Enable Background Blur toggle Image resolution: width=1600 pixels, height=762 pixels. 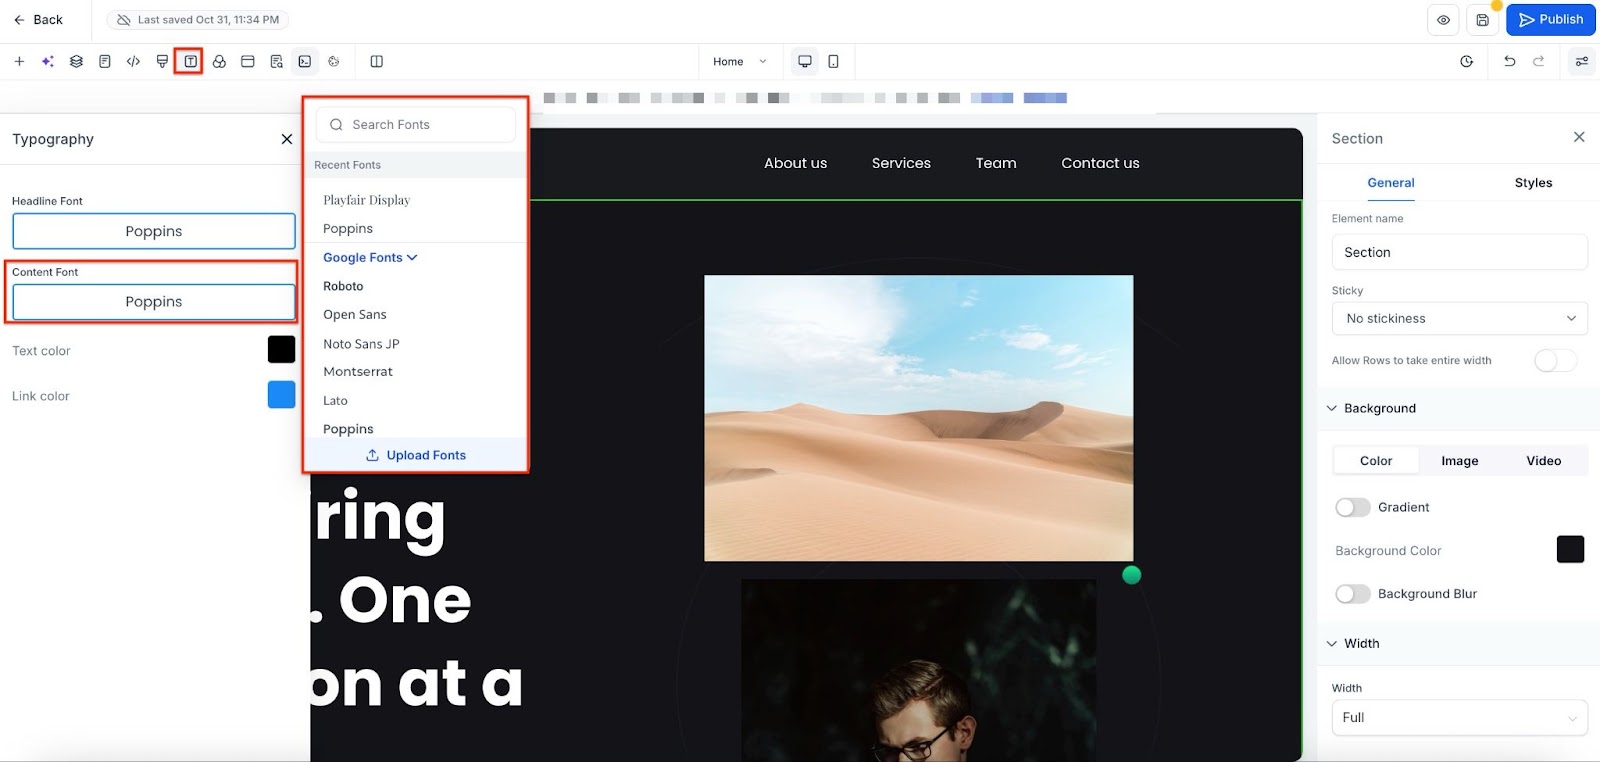pyautogui.click(x=1352, y=594)
